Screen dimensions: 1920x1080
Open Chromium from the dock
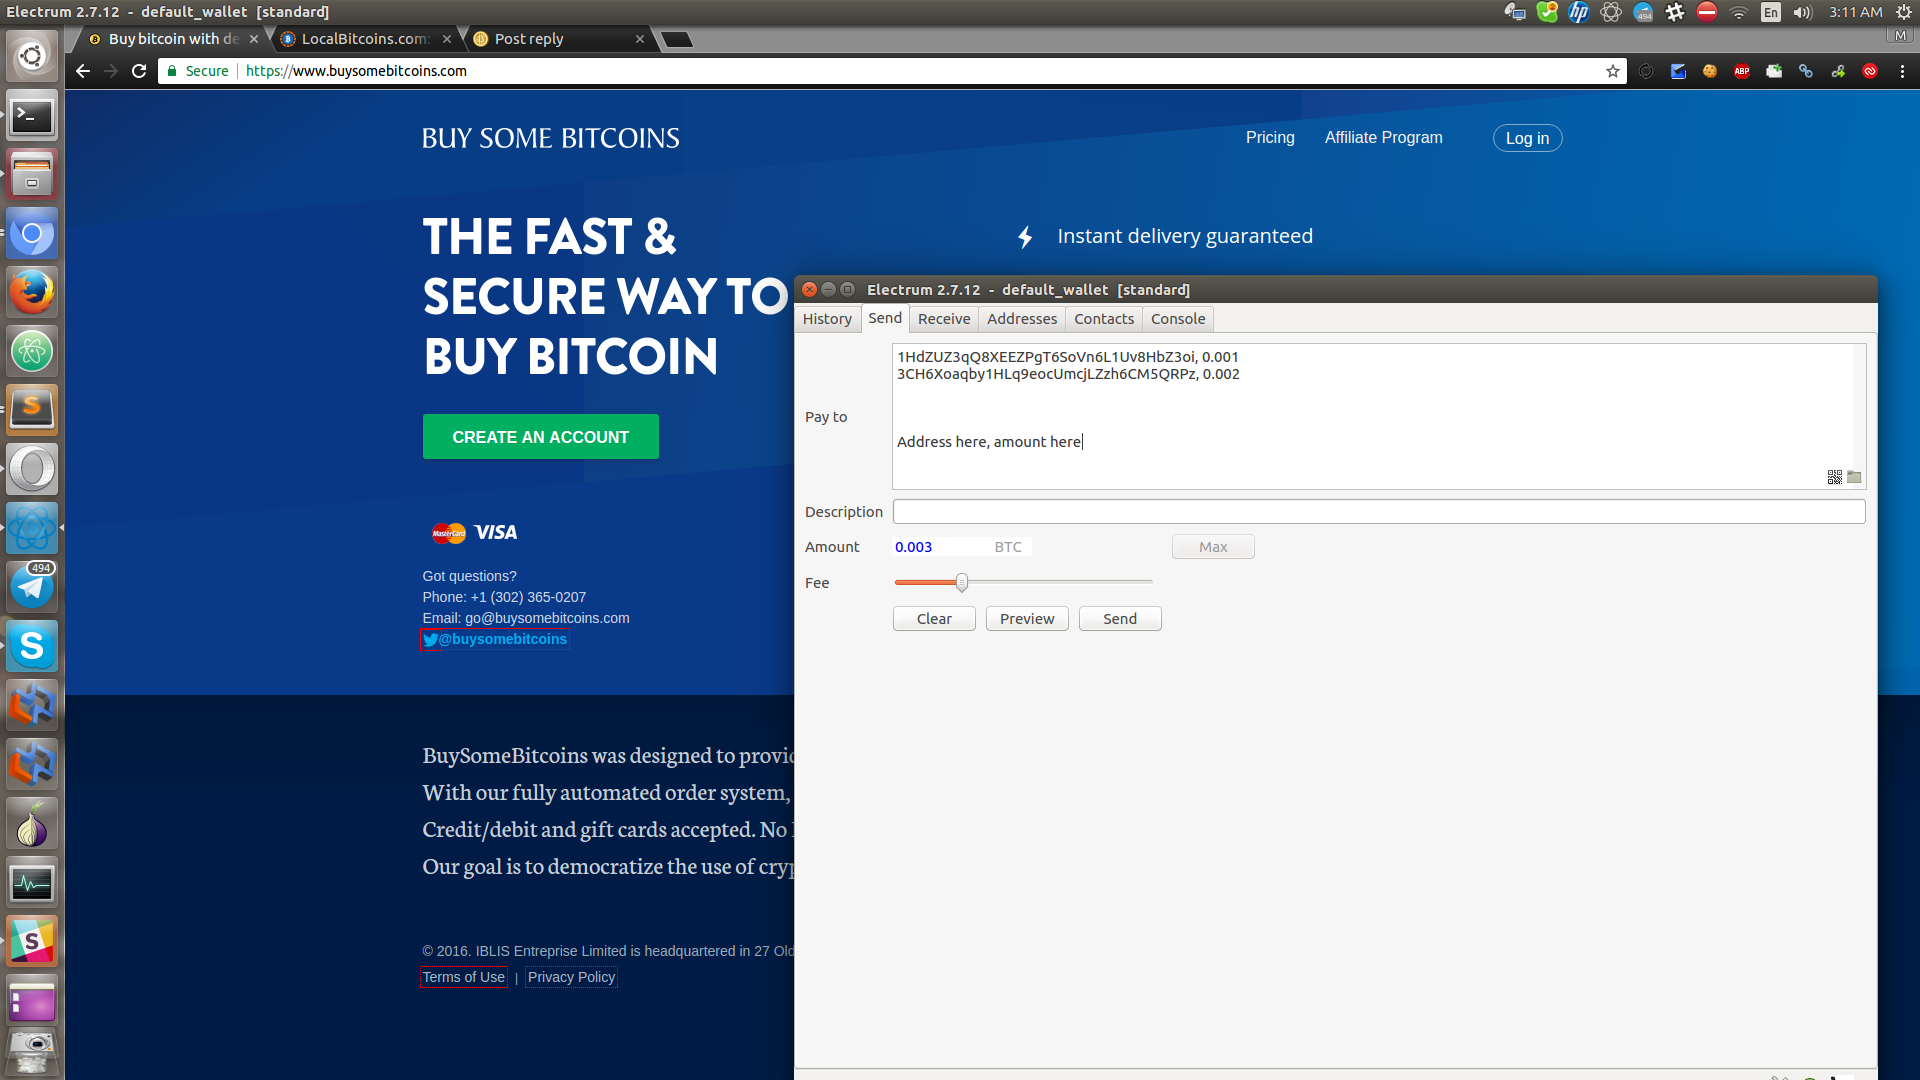tap(32, 234)
